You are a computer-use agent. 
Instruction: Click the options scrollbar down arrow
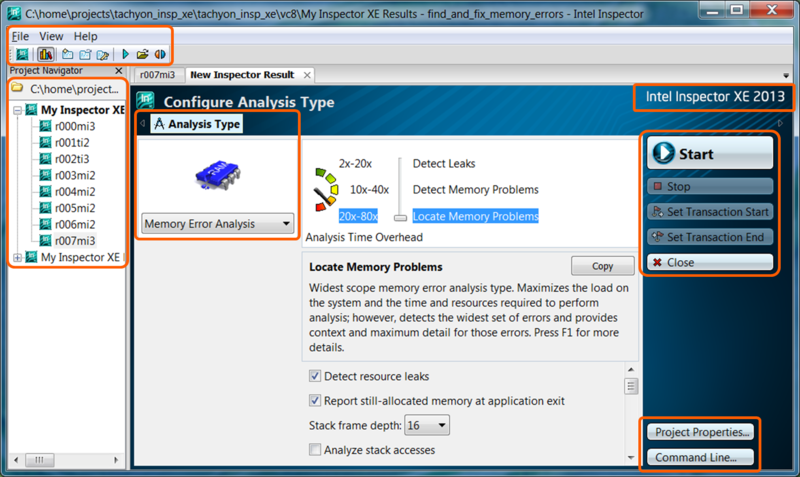pyautogui.click(x=631, y=458)
